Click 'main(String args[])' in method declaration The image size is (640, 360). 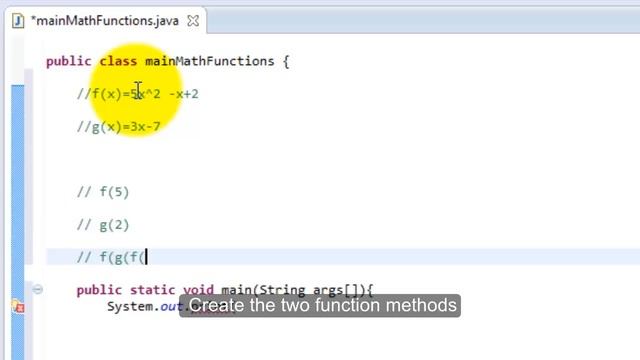293,290
